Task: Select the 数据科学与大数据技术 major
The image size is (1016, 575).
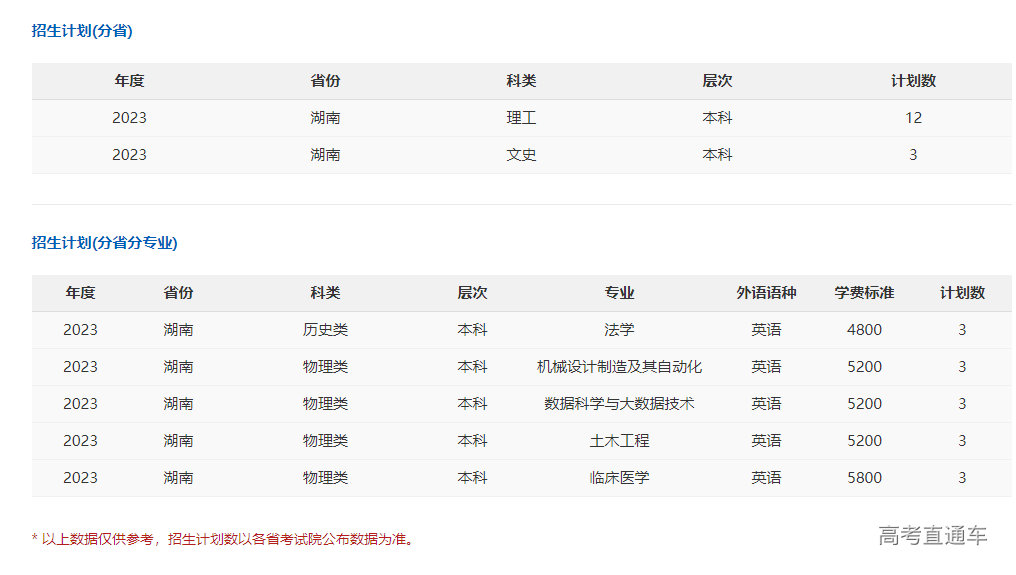Action: point(619,404)
